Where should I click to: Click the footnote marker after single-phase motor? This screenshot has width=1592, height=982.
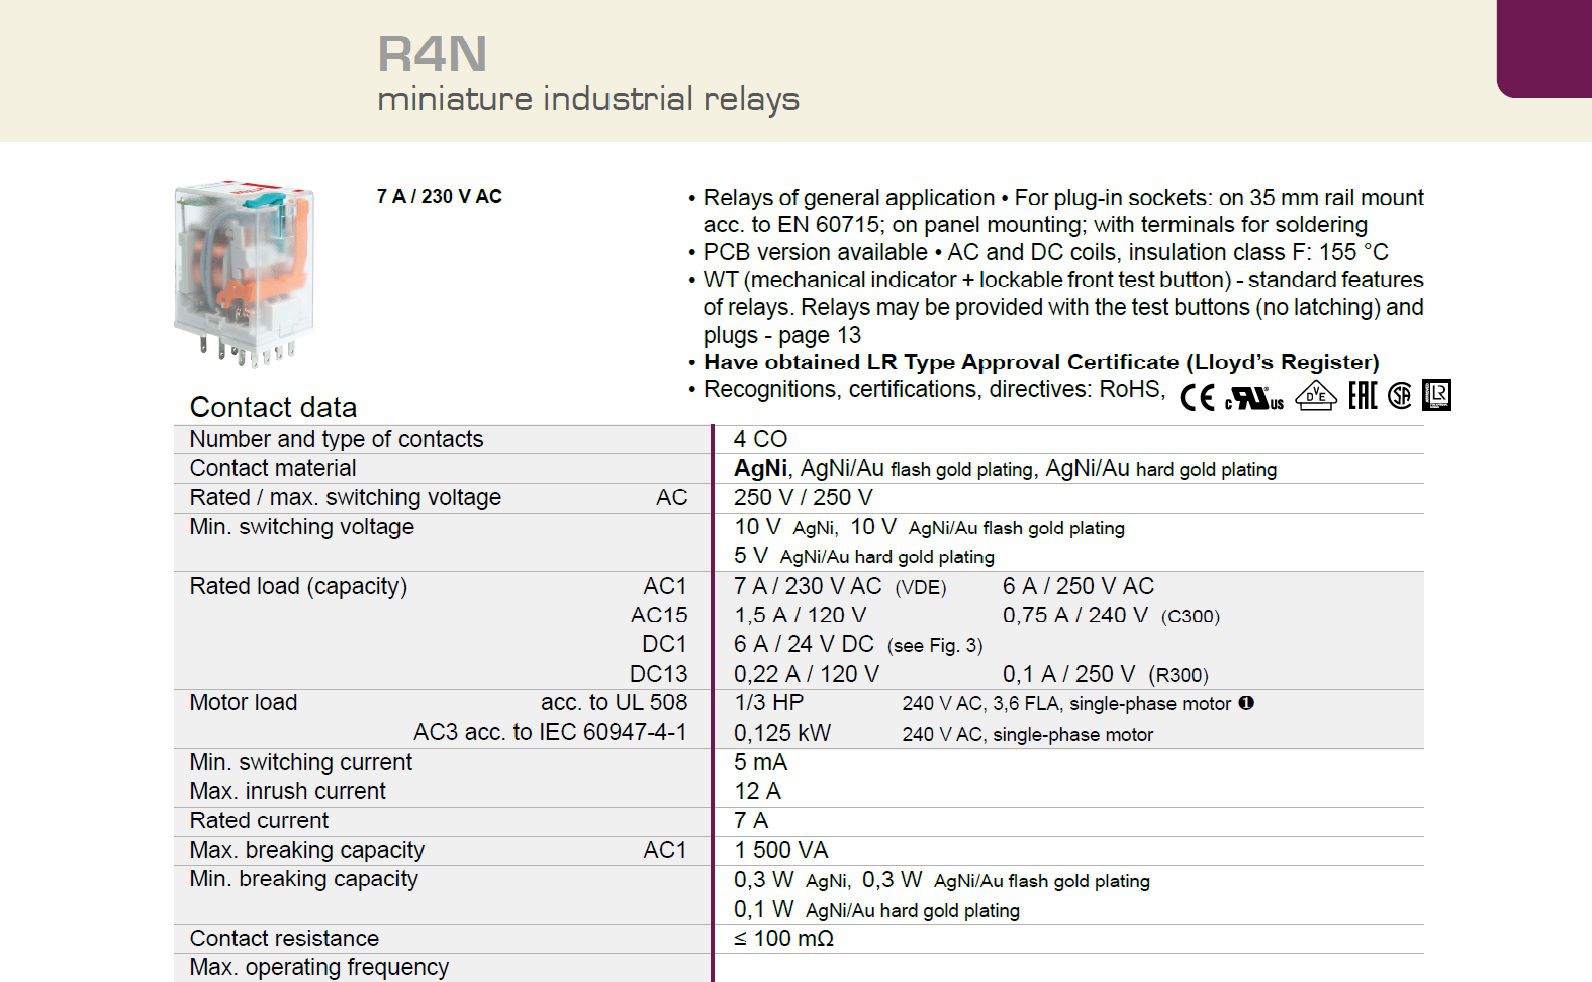tap(1246, 703)
